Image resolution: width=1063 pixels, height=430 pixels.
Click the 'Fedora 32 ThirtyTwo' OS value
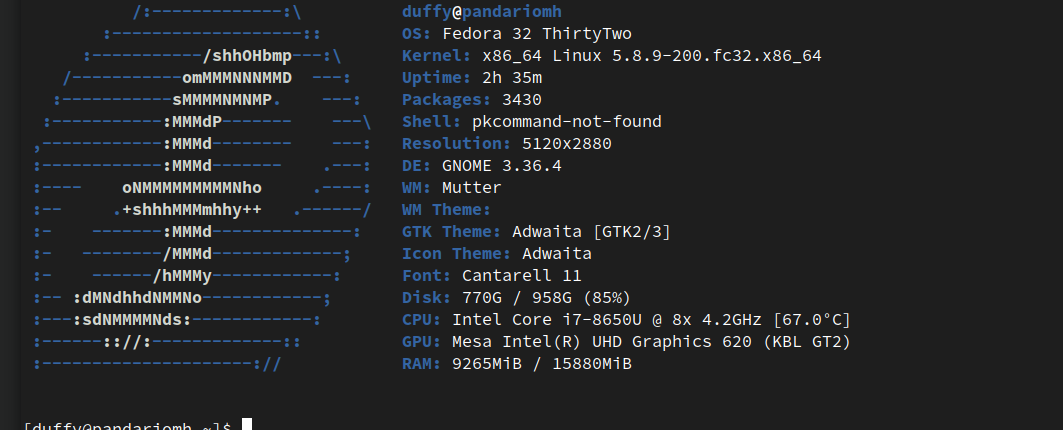[x=537, y=34]
